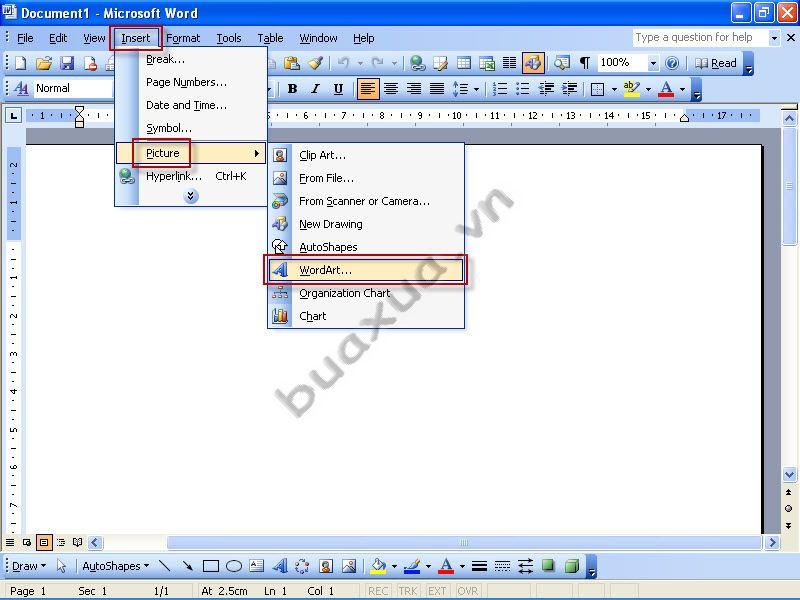Screen dimensions: 800x600
Task: Center the text alignment
Action: pos(391,89)
